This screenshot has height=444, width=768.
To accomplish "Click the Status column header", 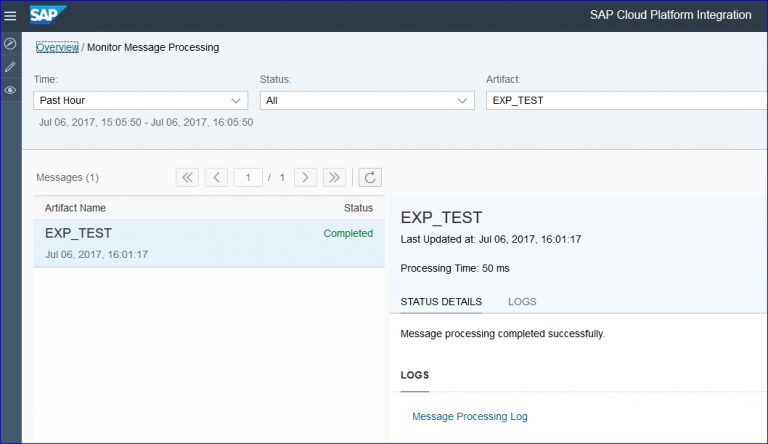I will point(358,208).
